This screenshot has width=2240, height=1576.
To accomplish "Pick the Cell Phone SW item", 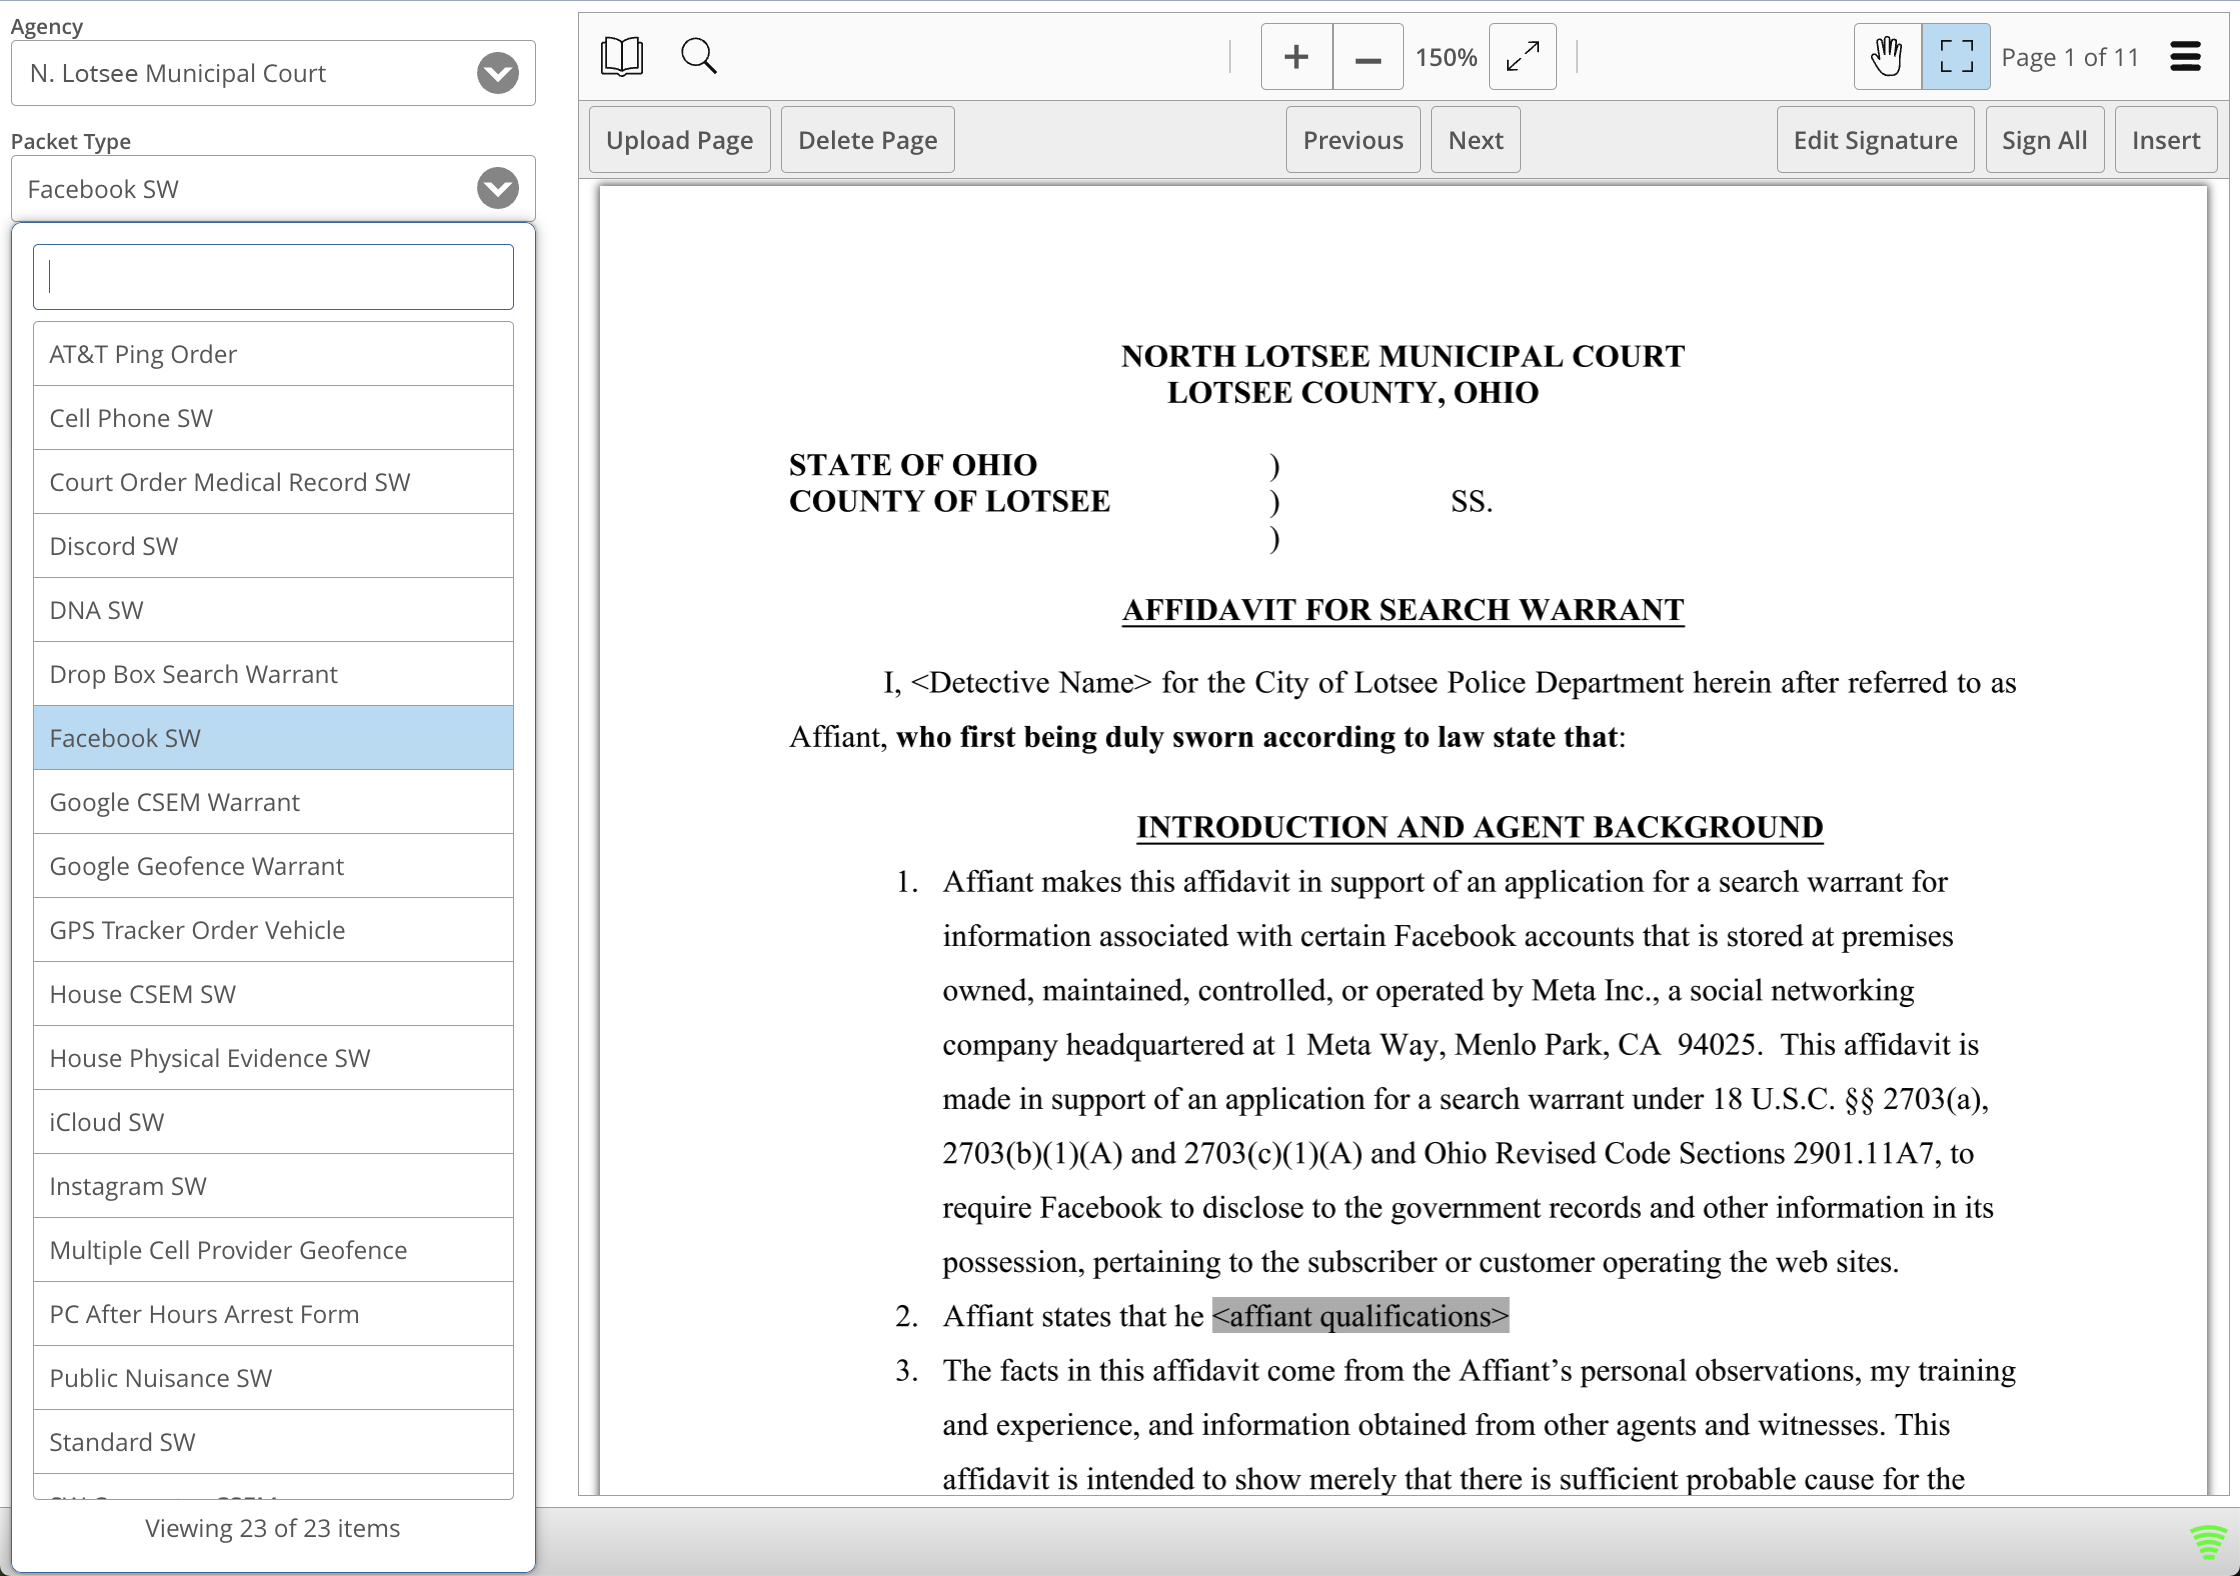I will point(273,418).
